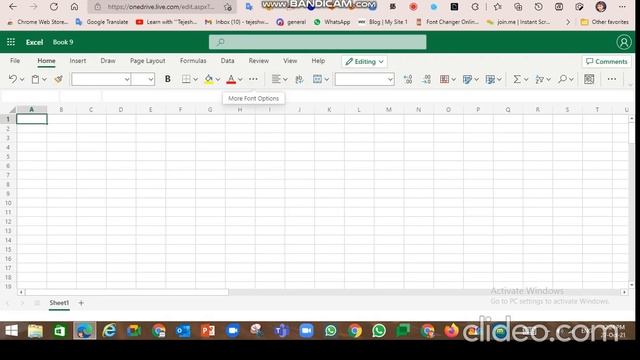Add a new sheet with plus

click(81, 303)
